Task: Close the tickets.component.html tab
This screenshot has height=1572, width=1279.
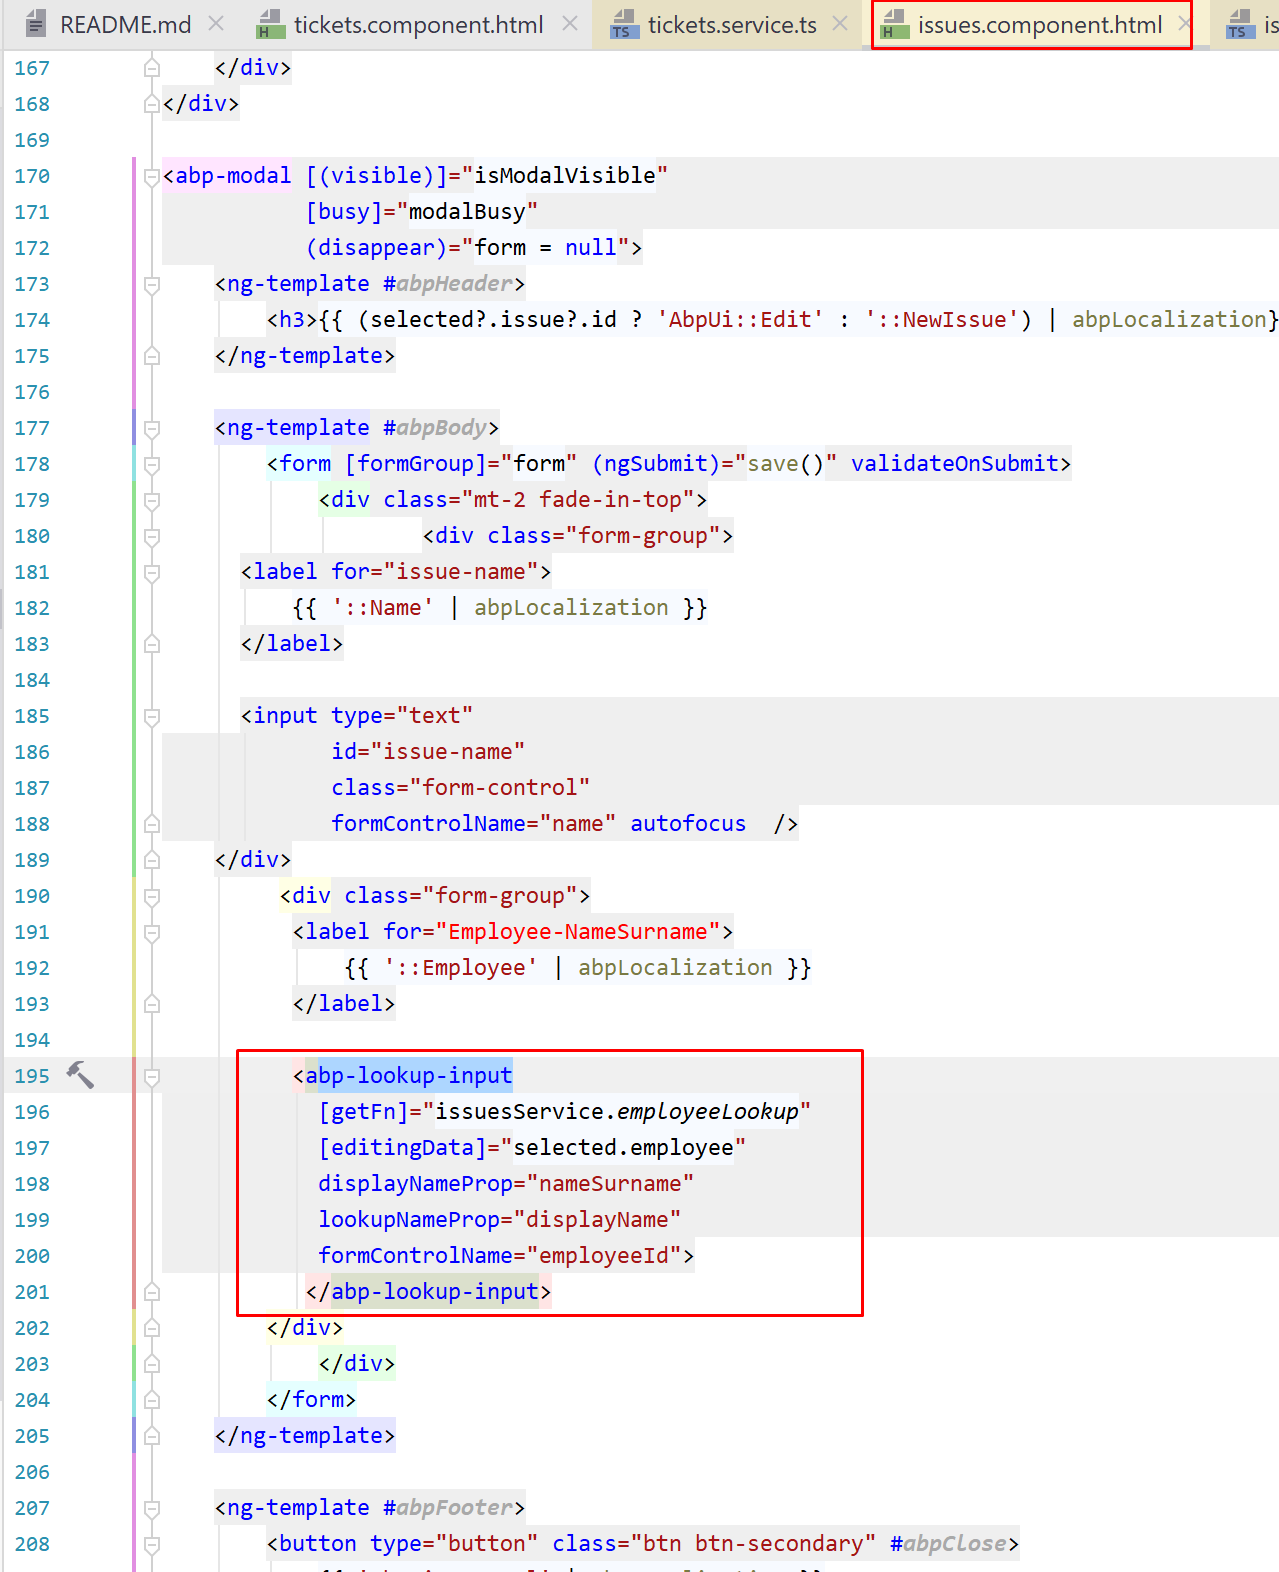Action: pyautogui.click(x=569, y=23)
